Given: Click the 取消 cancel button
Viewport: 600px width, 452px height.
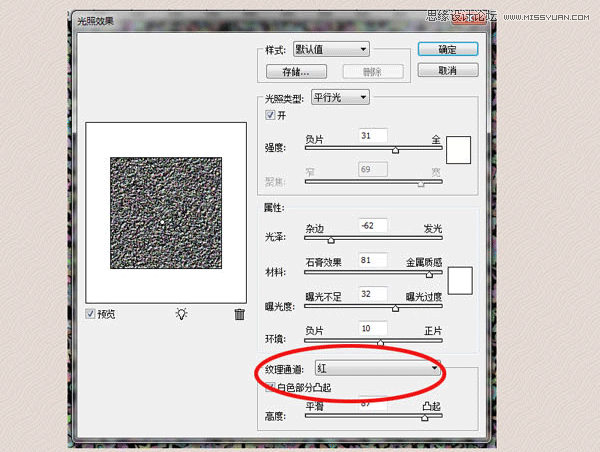Looking at the screenshot, I should point(448,70).
